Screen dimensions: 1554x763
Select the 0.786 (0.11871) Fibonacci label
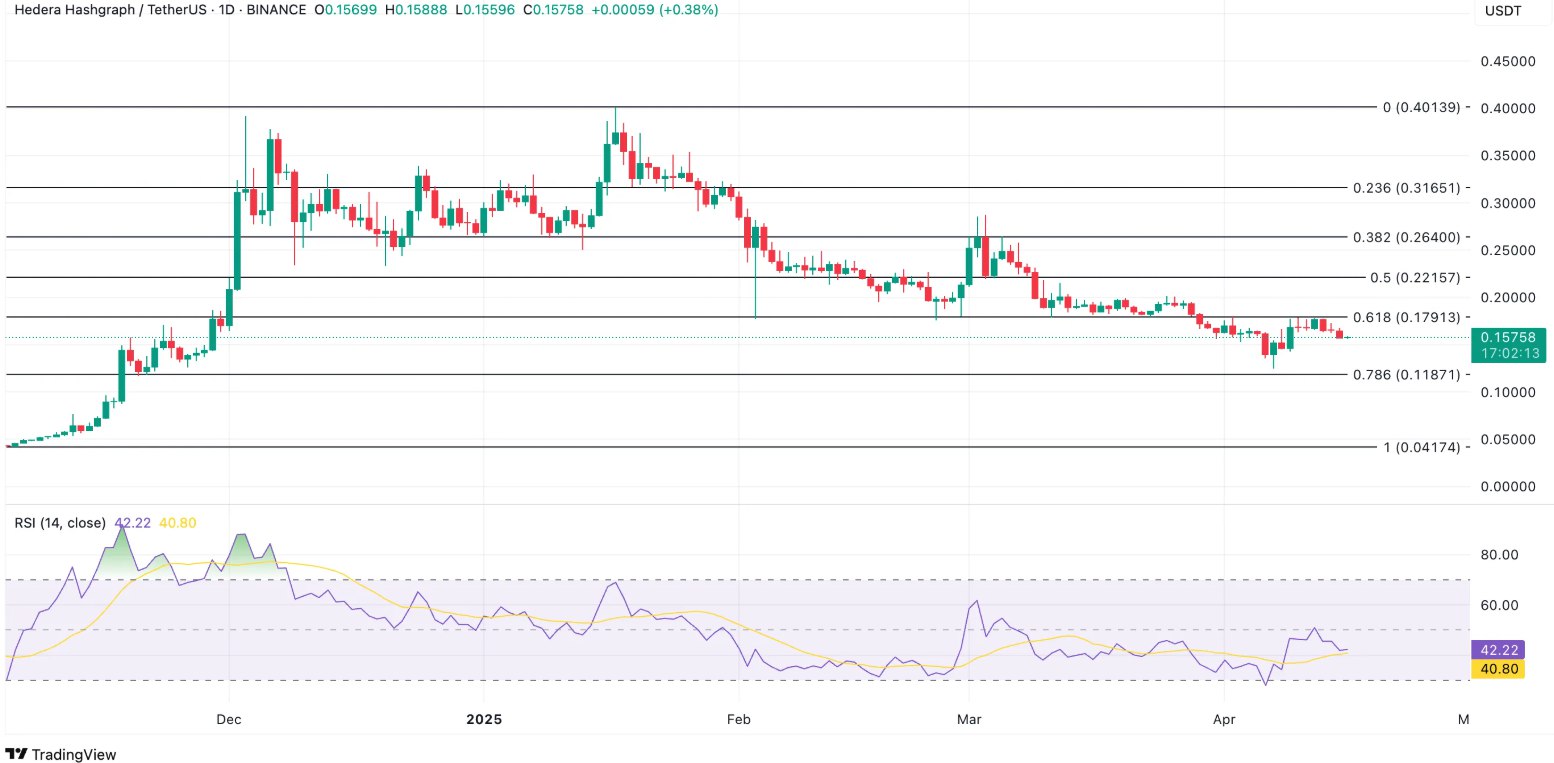click(1406, 375)
